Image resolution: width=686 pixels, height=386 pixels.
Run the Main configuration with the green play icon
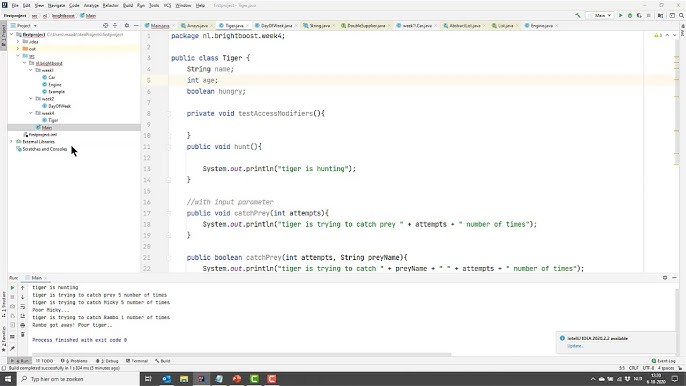(x=620, y=15)
